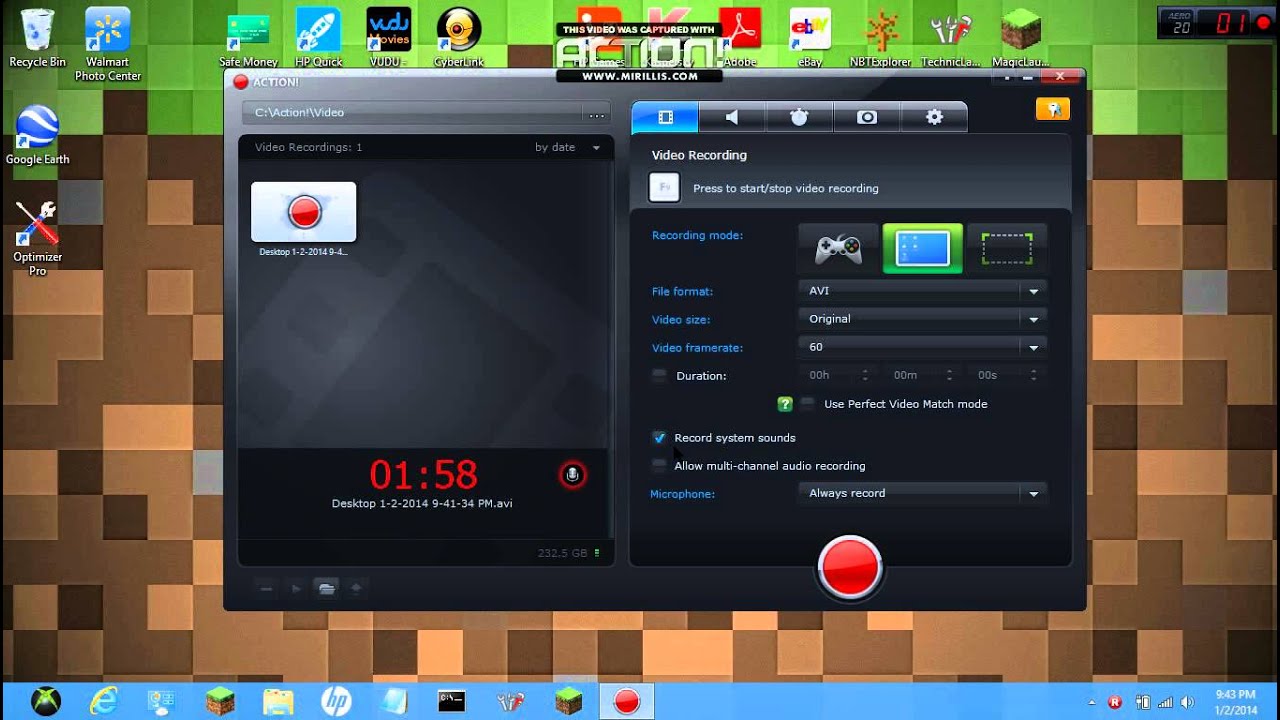
Task: Open the Safe Money desktop shortcut
Action: coord(248,41)
